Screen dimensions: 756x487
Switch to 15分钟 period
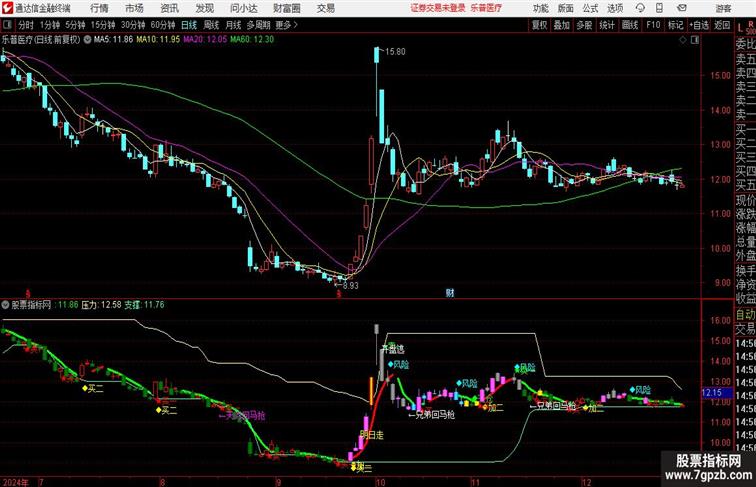[103, 25]
